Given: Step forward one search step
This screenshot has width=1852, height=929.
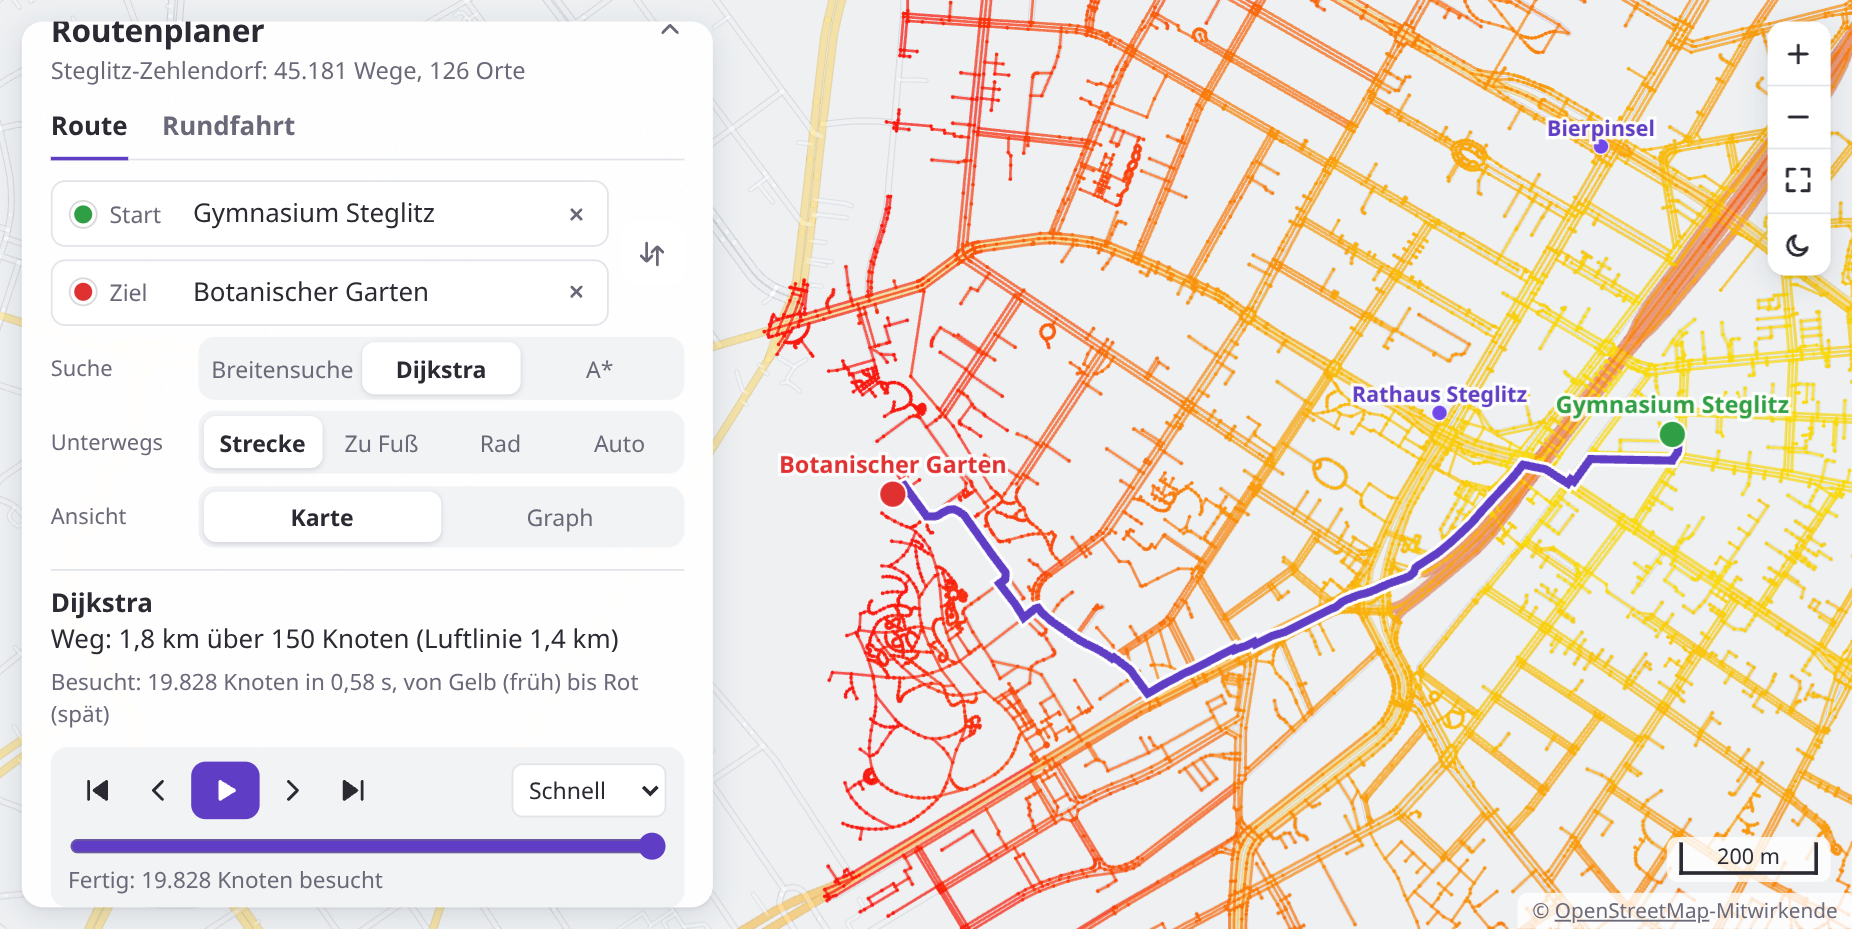Looking at the screenshot, I should pos(292,791).
